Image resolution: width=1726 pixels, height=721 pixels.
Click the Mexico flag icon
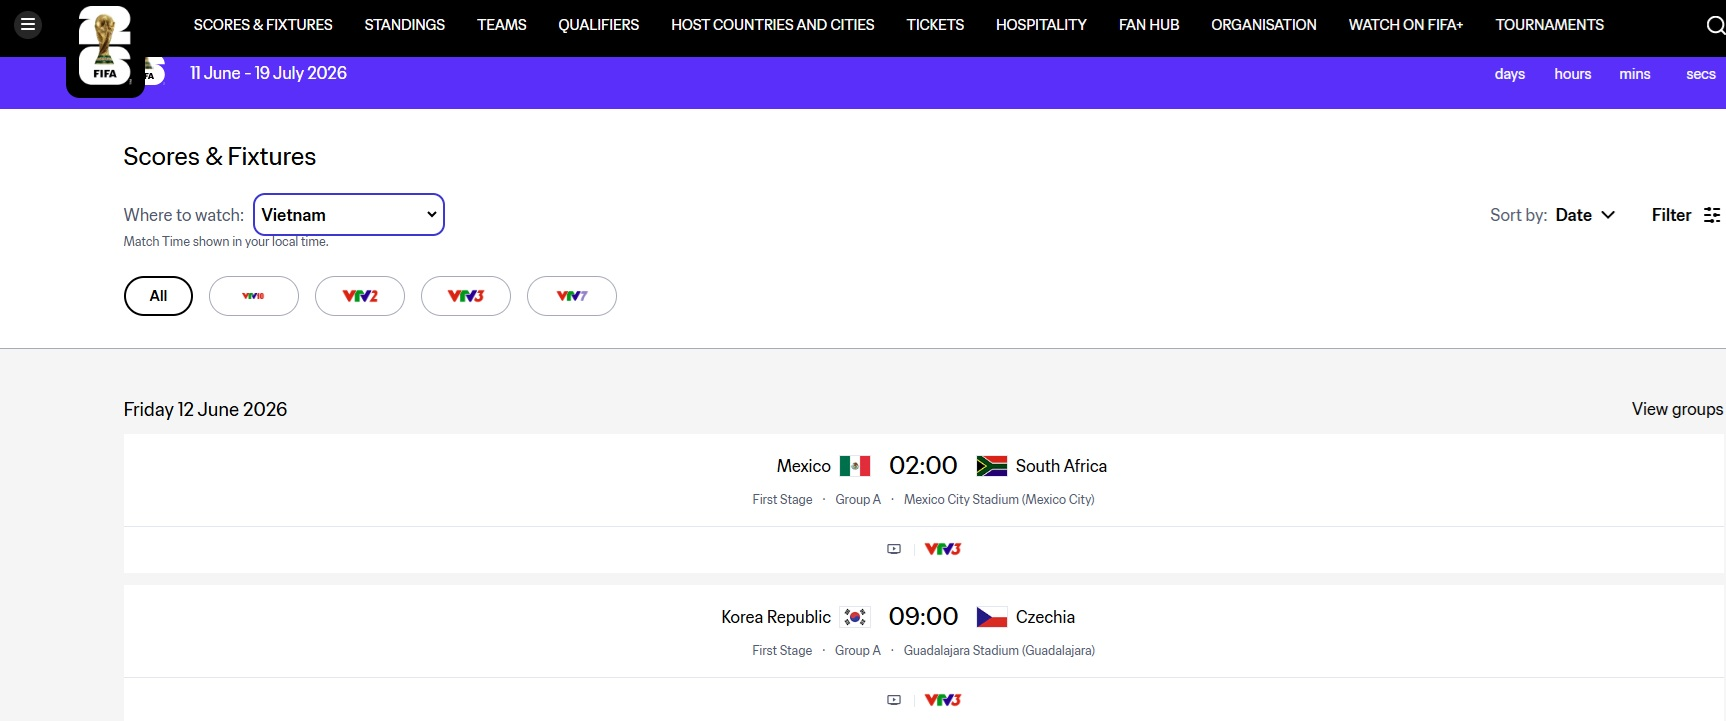coord(855,466)
